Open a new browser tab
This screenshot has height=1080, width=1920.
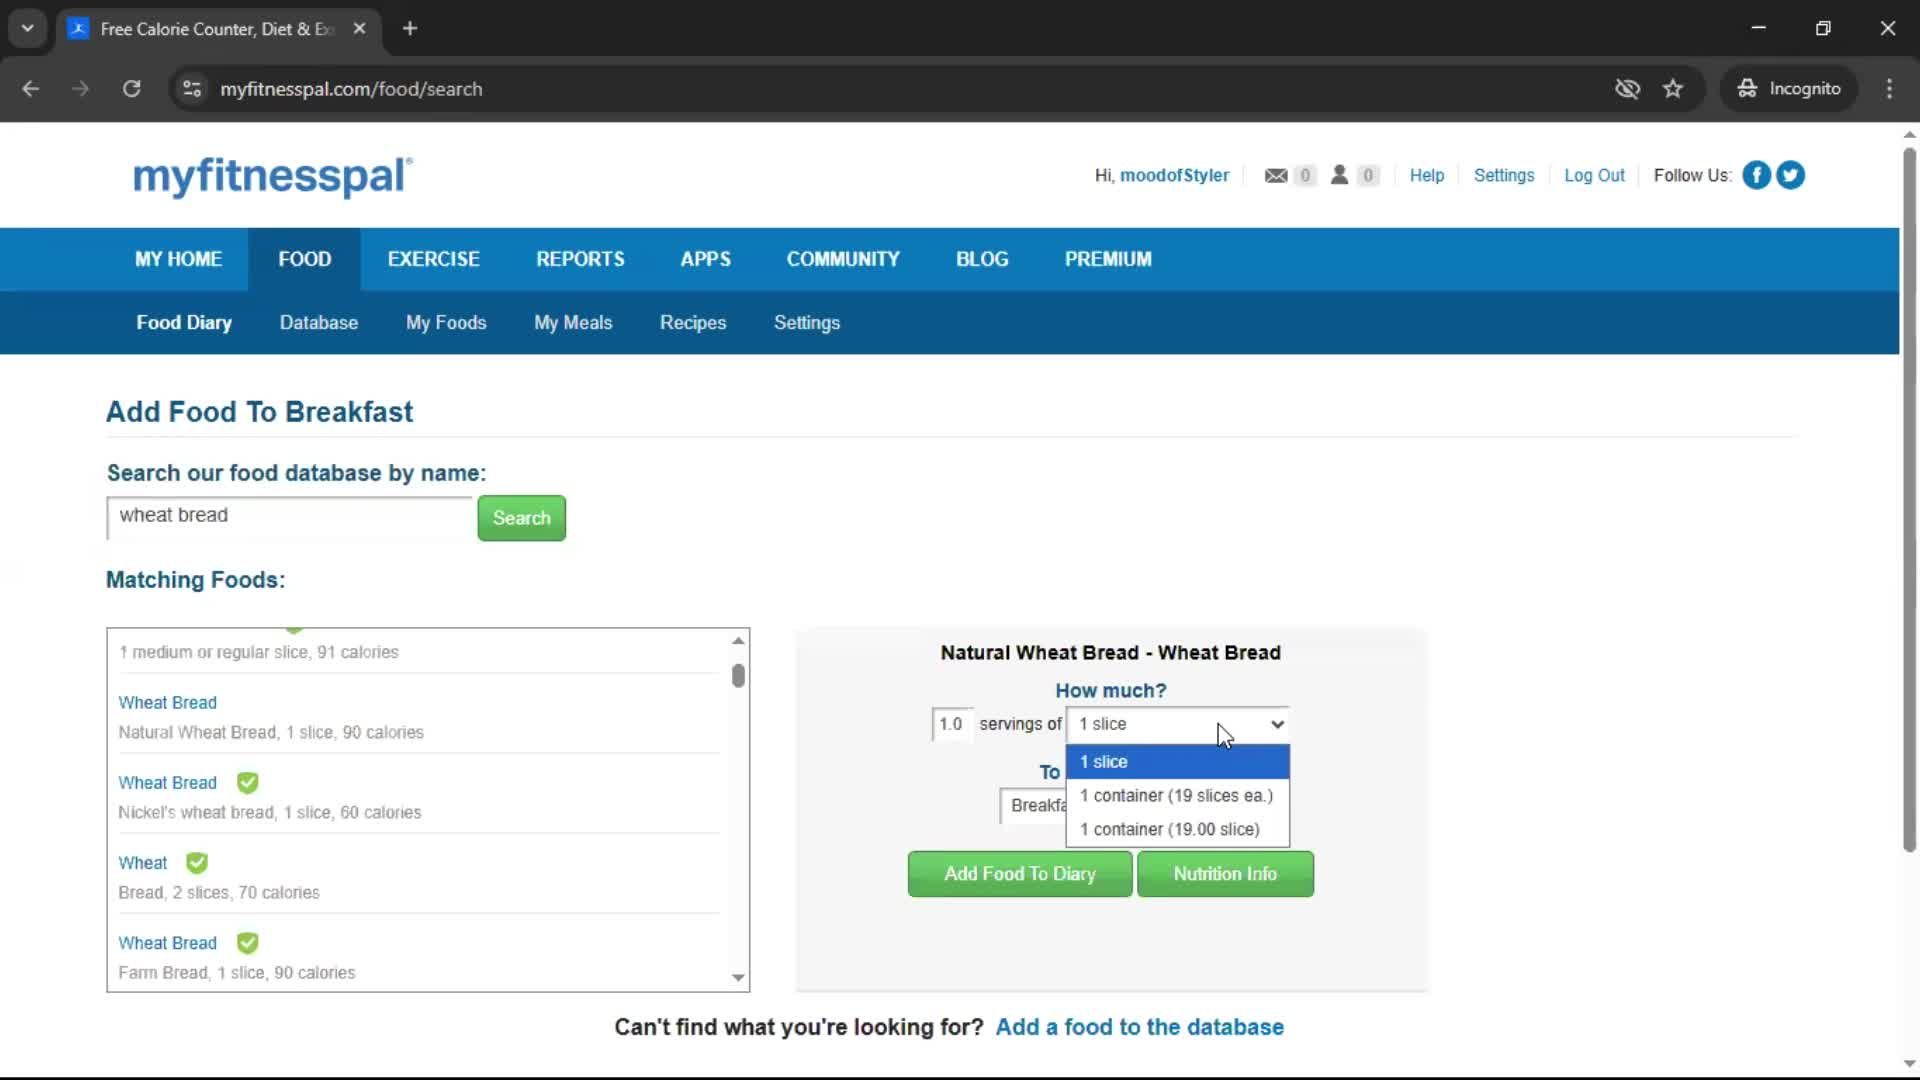pyautogui.click(x=410, y=28)
